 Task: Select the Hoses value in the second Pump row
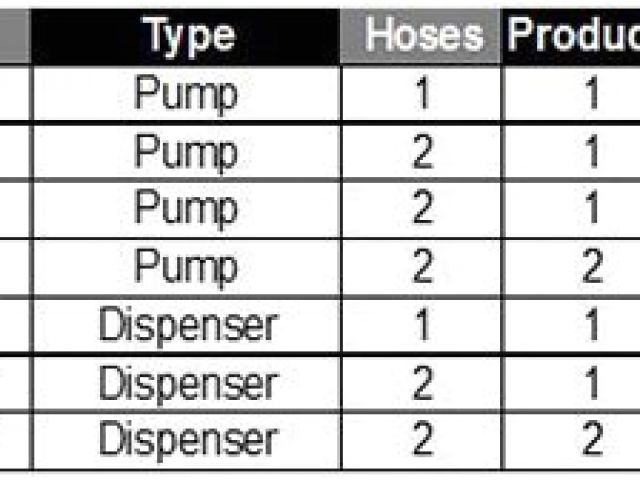click(x=423, y=152)
